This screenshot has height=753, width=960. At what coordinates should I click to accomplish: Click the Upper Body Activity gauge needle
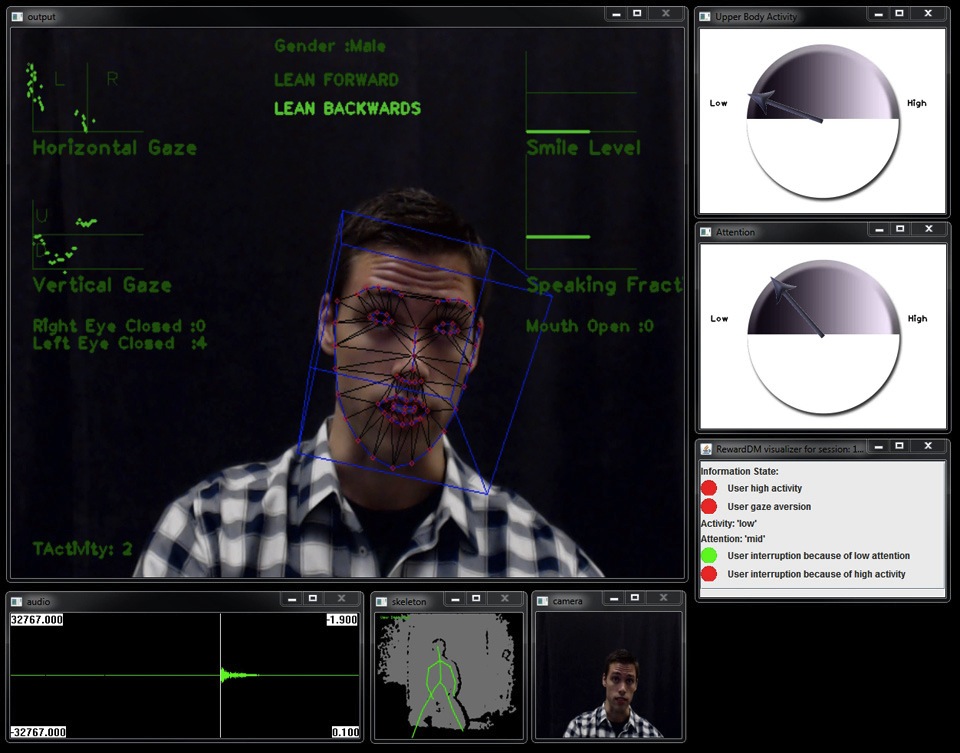785,108
